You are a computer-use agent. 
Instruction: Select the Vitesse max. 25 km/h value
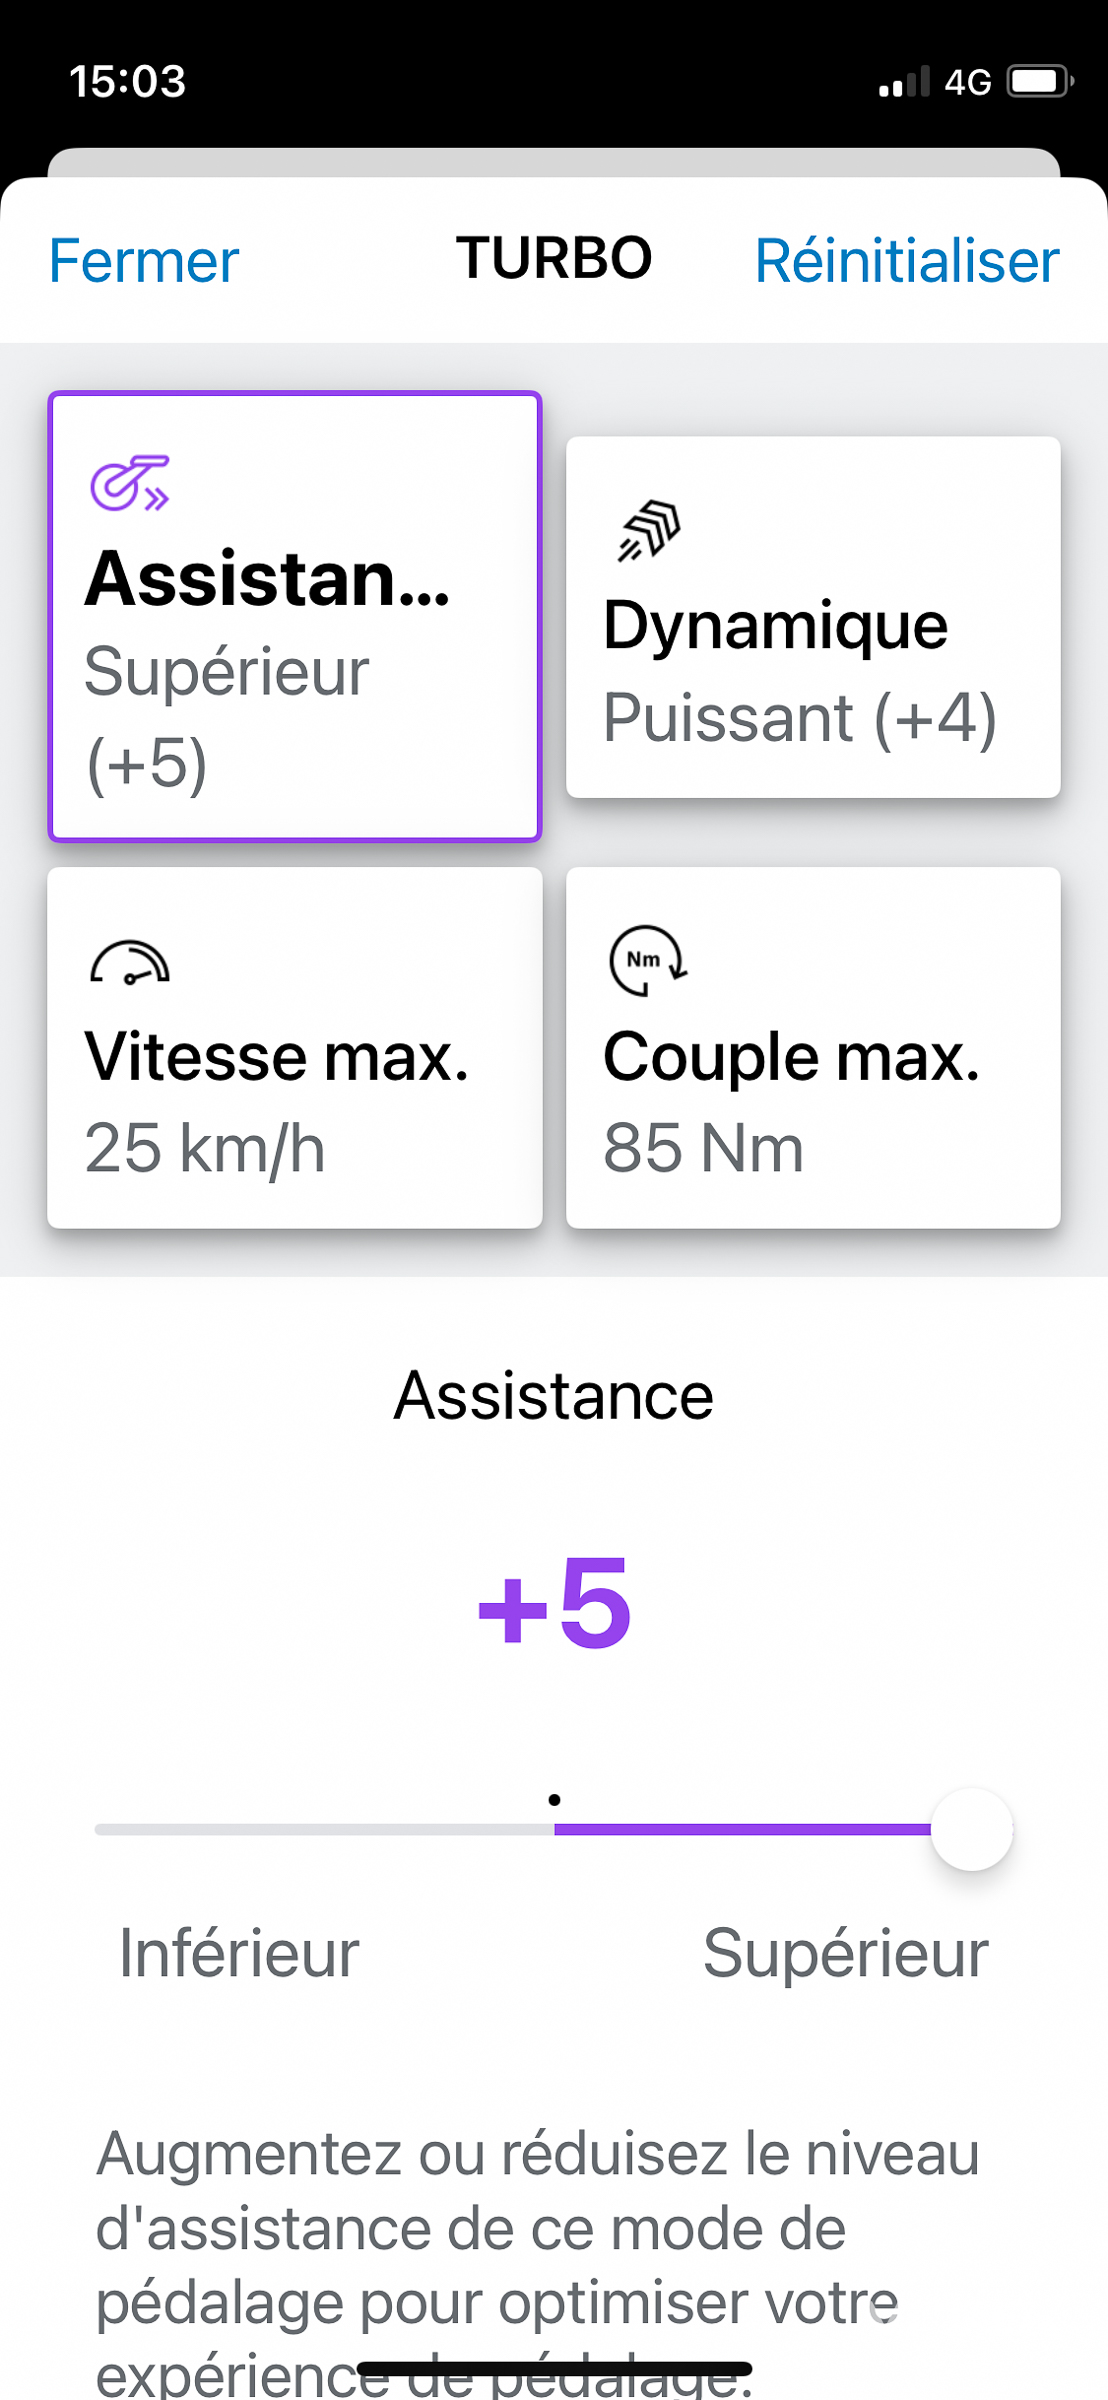(x=205, y=1148)
